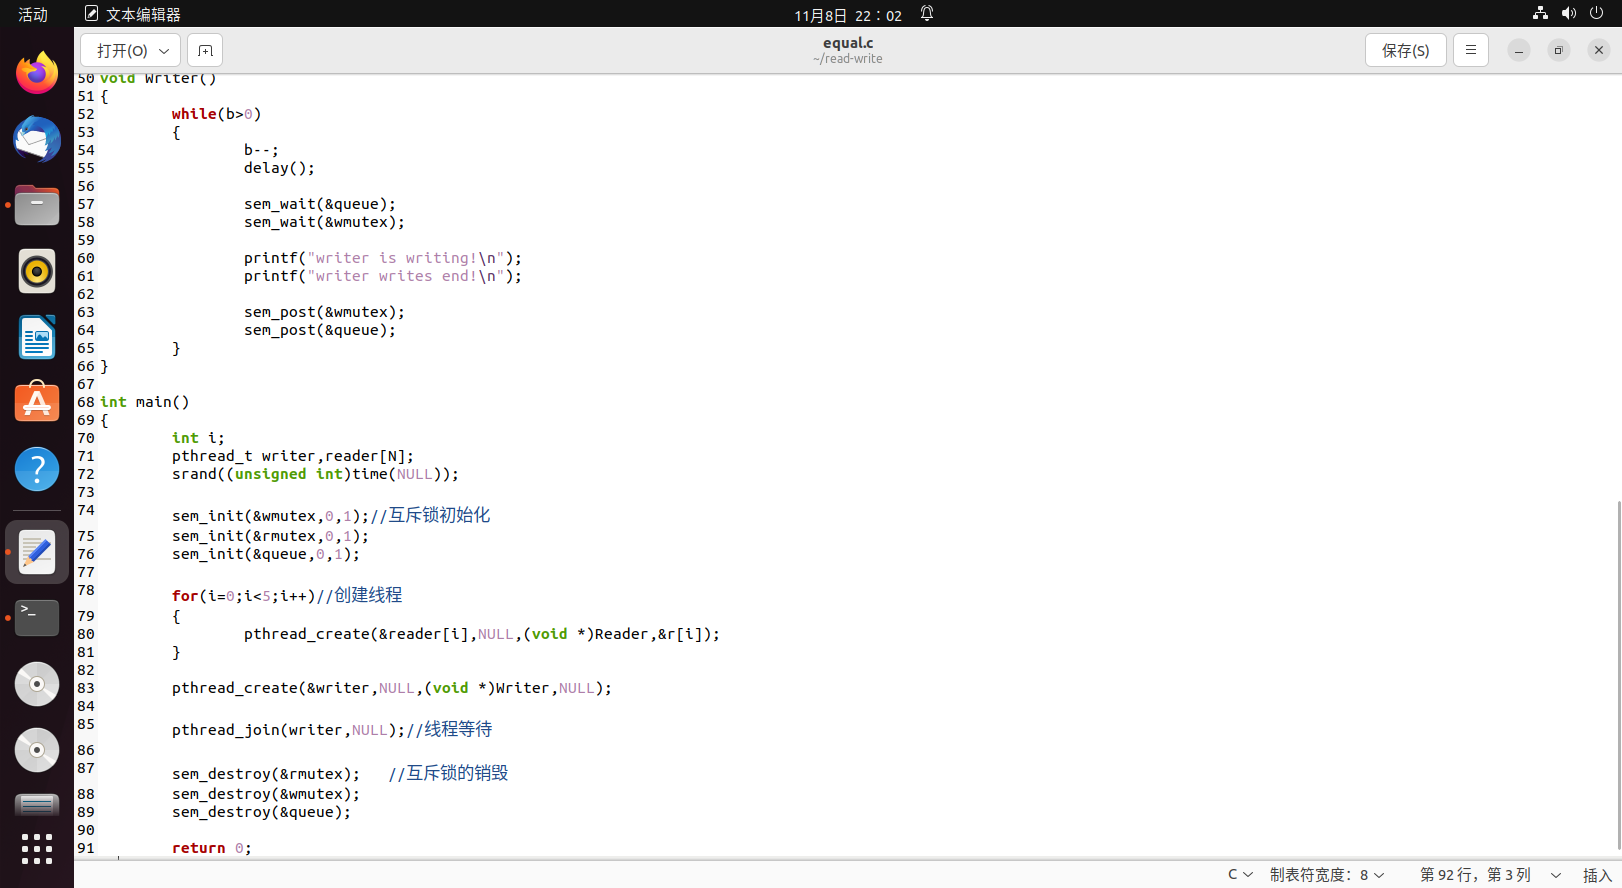
Task: Click the 'delay();' line
Action: (279, 168)
